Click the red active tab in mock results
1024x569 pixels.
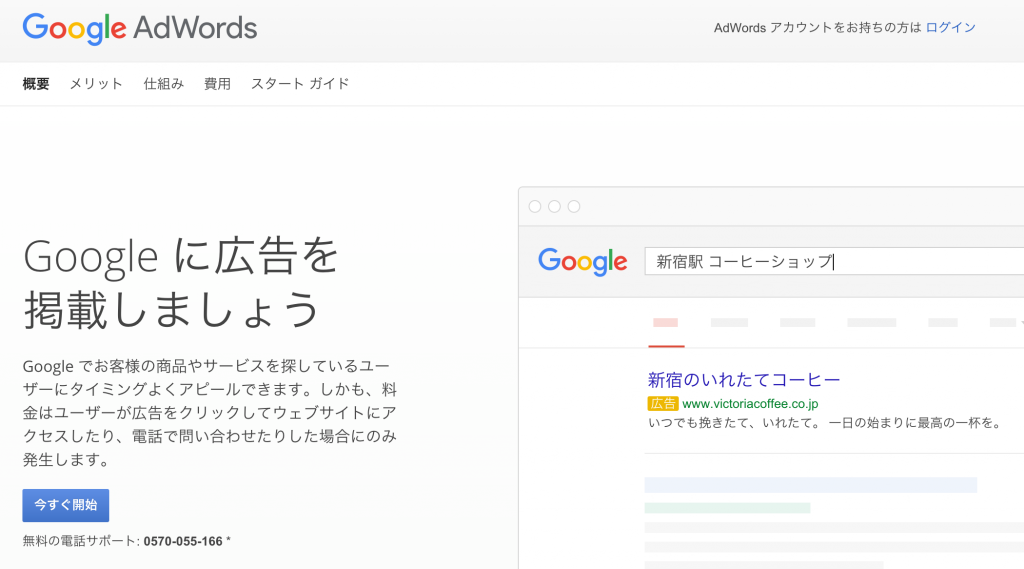[665, 325]
